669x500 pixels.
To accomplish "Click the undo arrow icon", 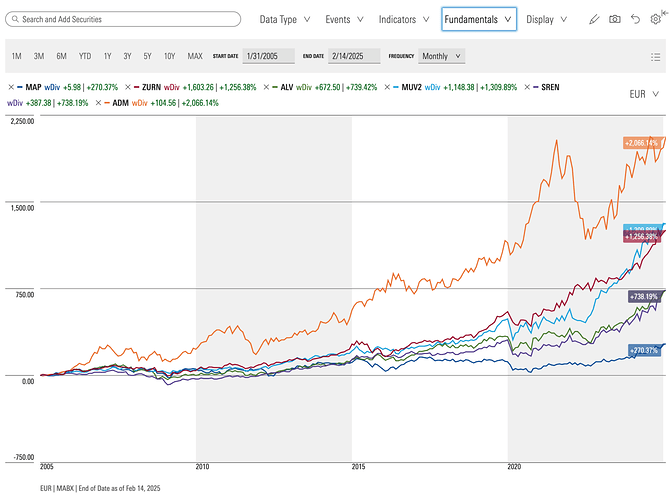I will [x=635, y=19].
